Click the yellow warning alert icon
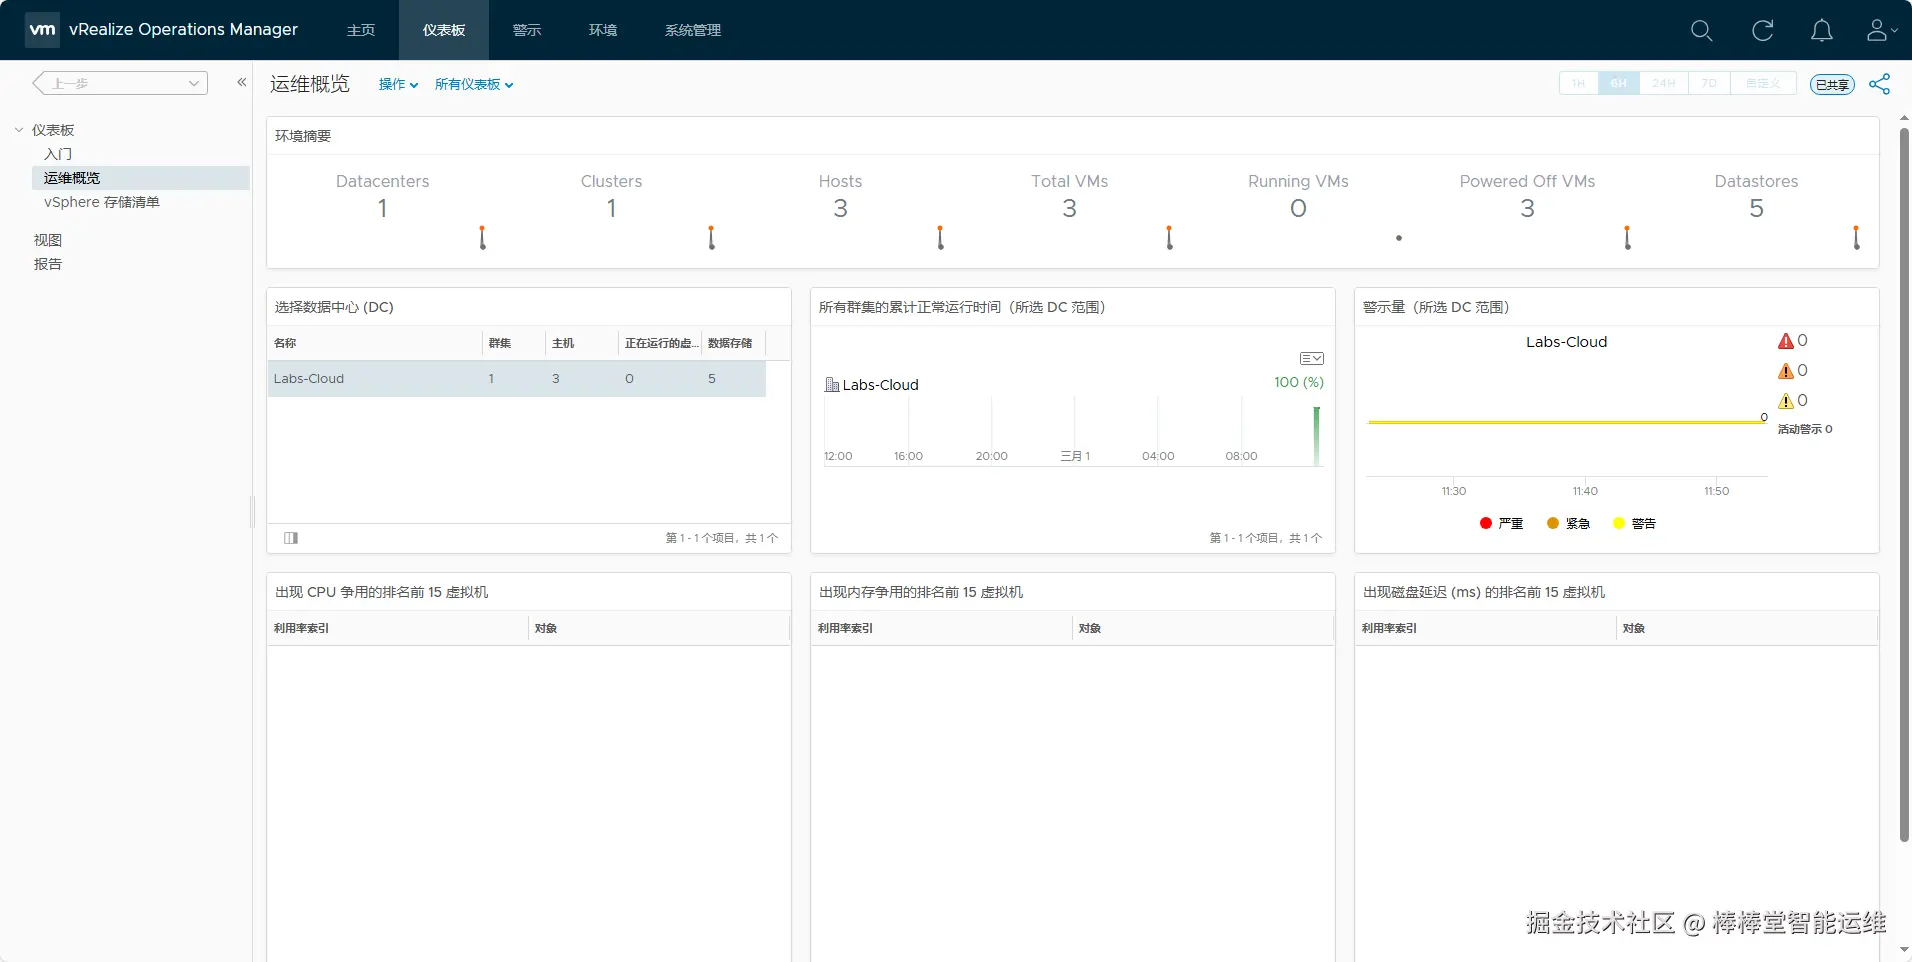Viewport: 1912px width, 962px height. [x=1785, y=401]
